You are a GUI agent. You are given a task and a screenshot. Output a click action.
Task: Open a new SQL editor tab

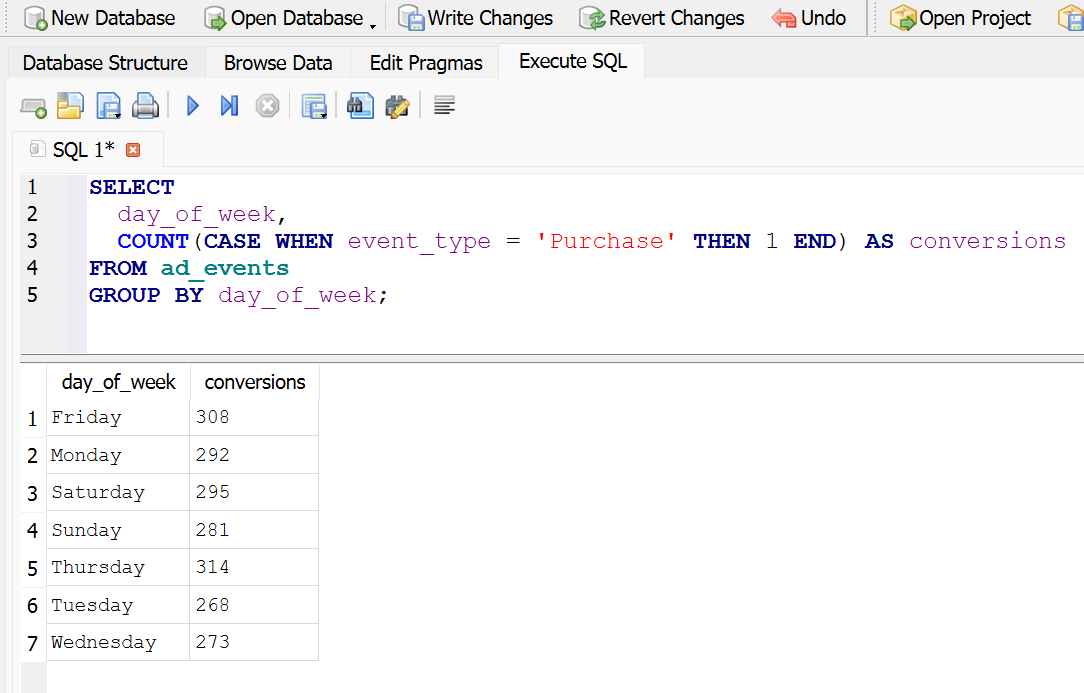[x=33, y=106]
